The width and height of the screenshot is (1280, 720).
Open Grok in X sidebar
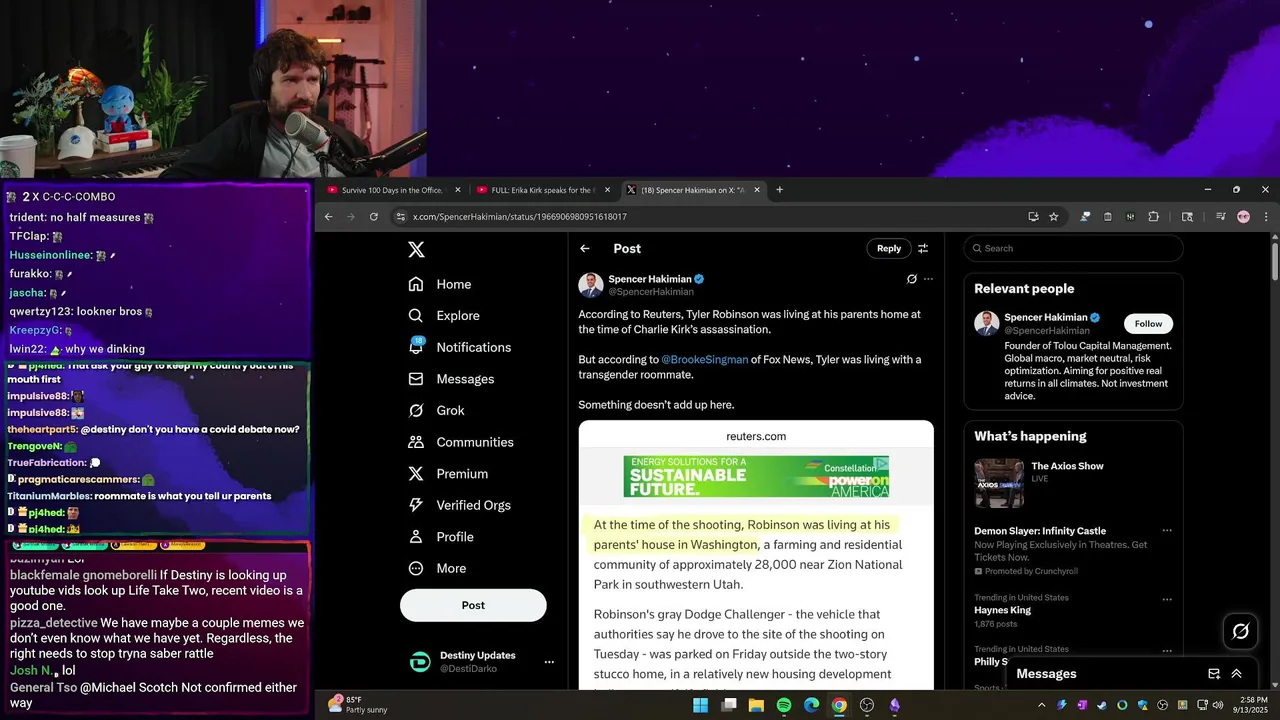pos(437,411)
